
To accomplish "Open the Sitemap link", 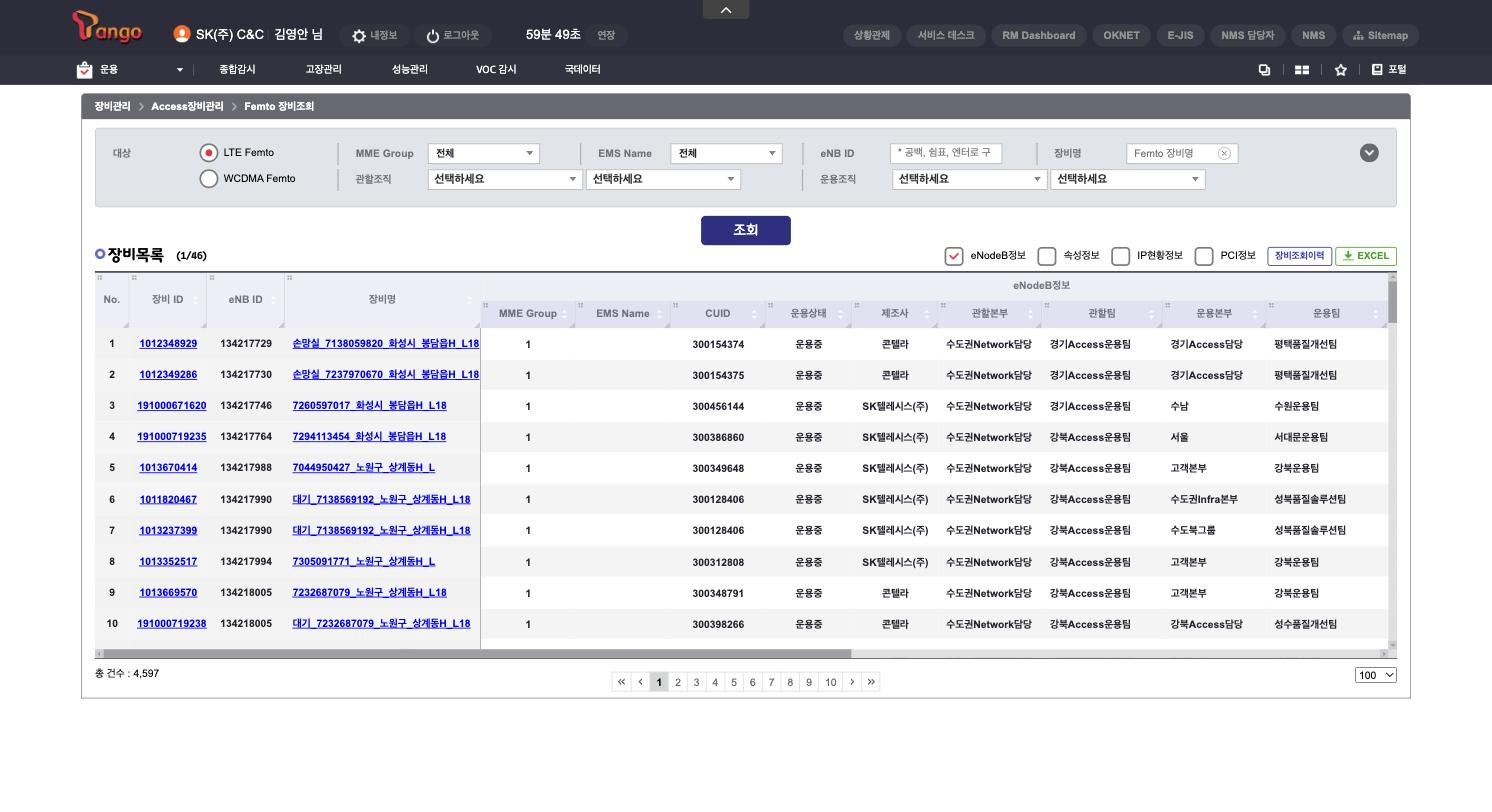I will 1380,35.
